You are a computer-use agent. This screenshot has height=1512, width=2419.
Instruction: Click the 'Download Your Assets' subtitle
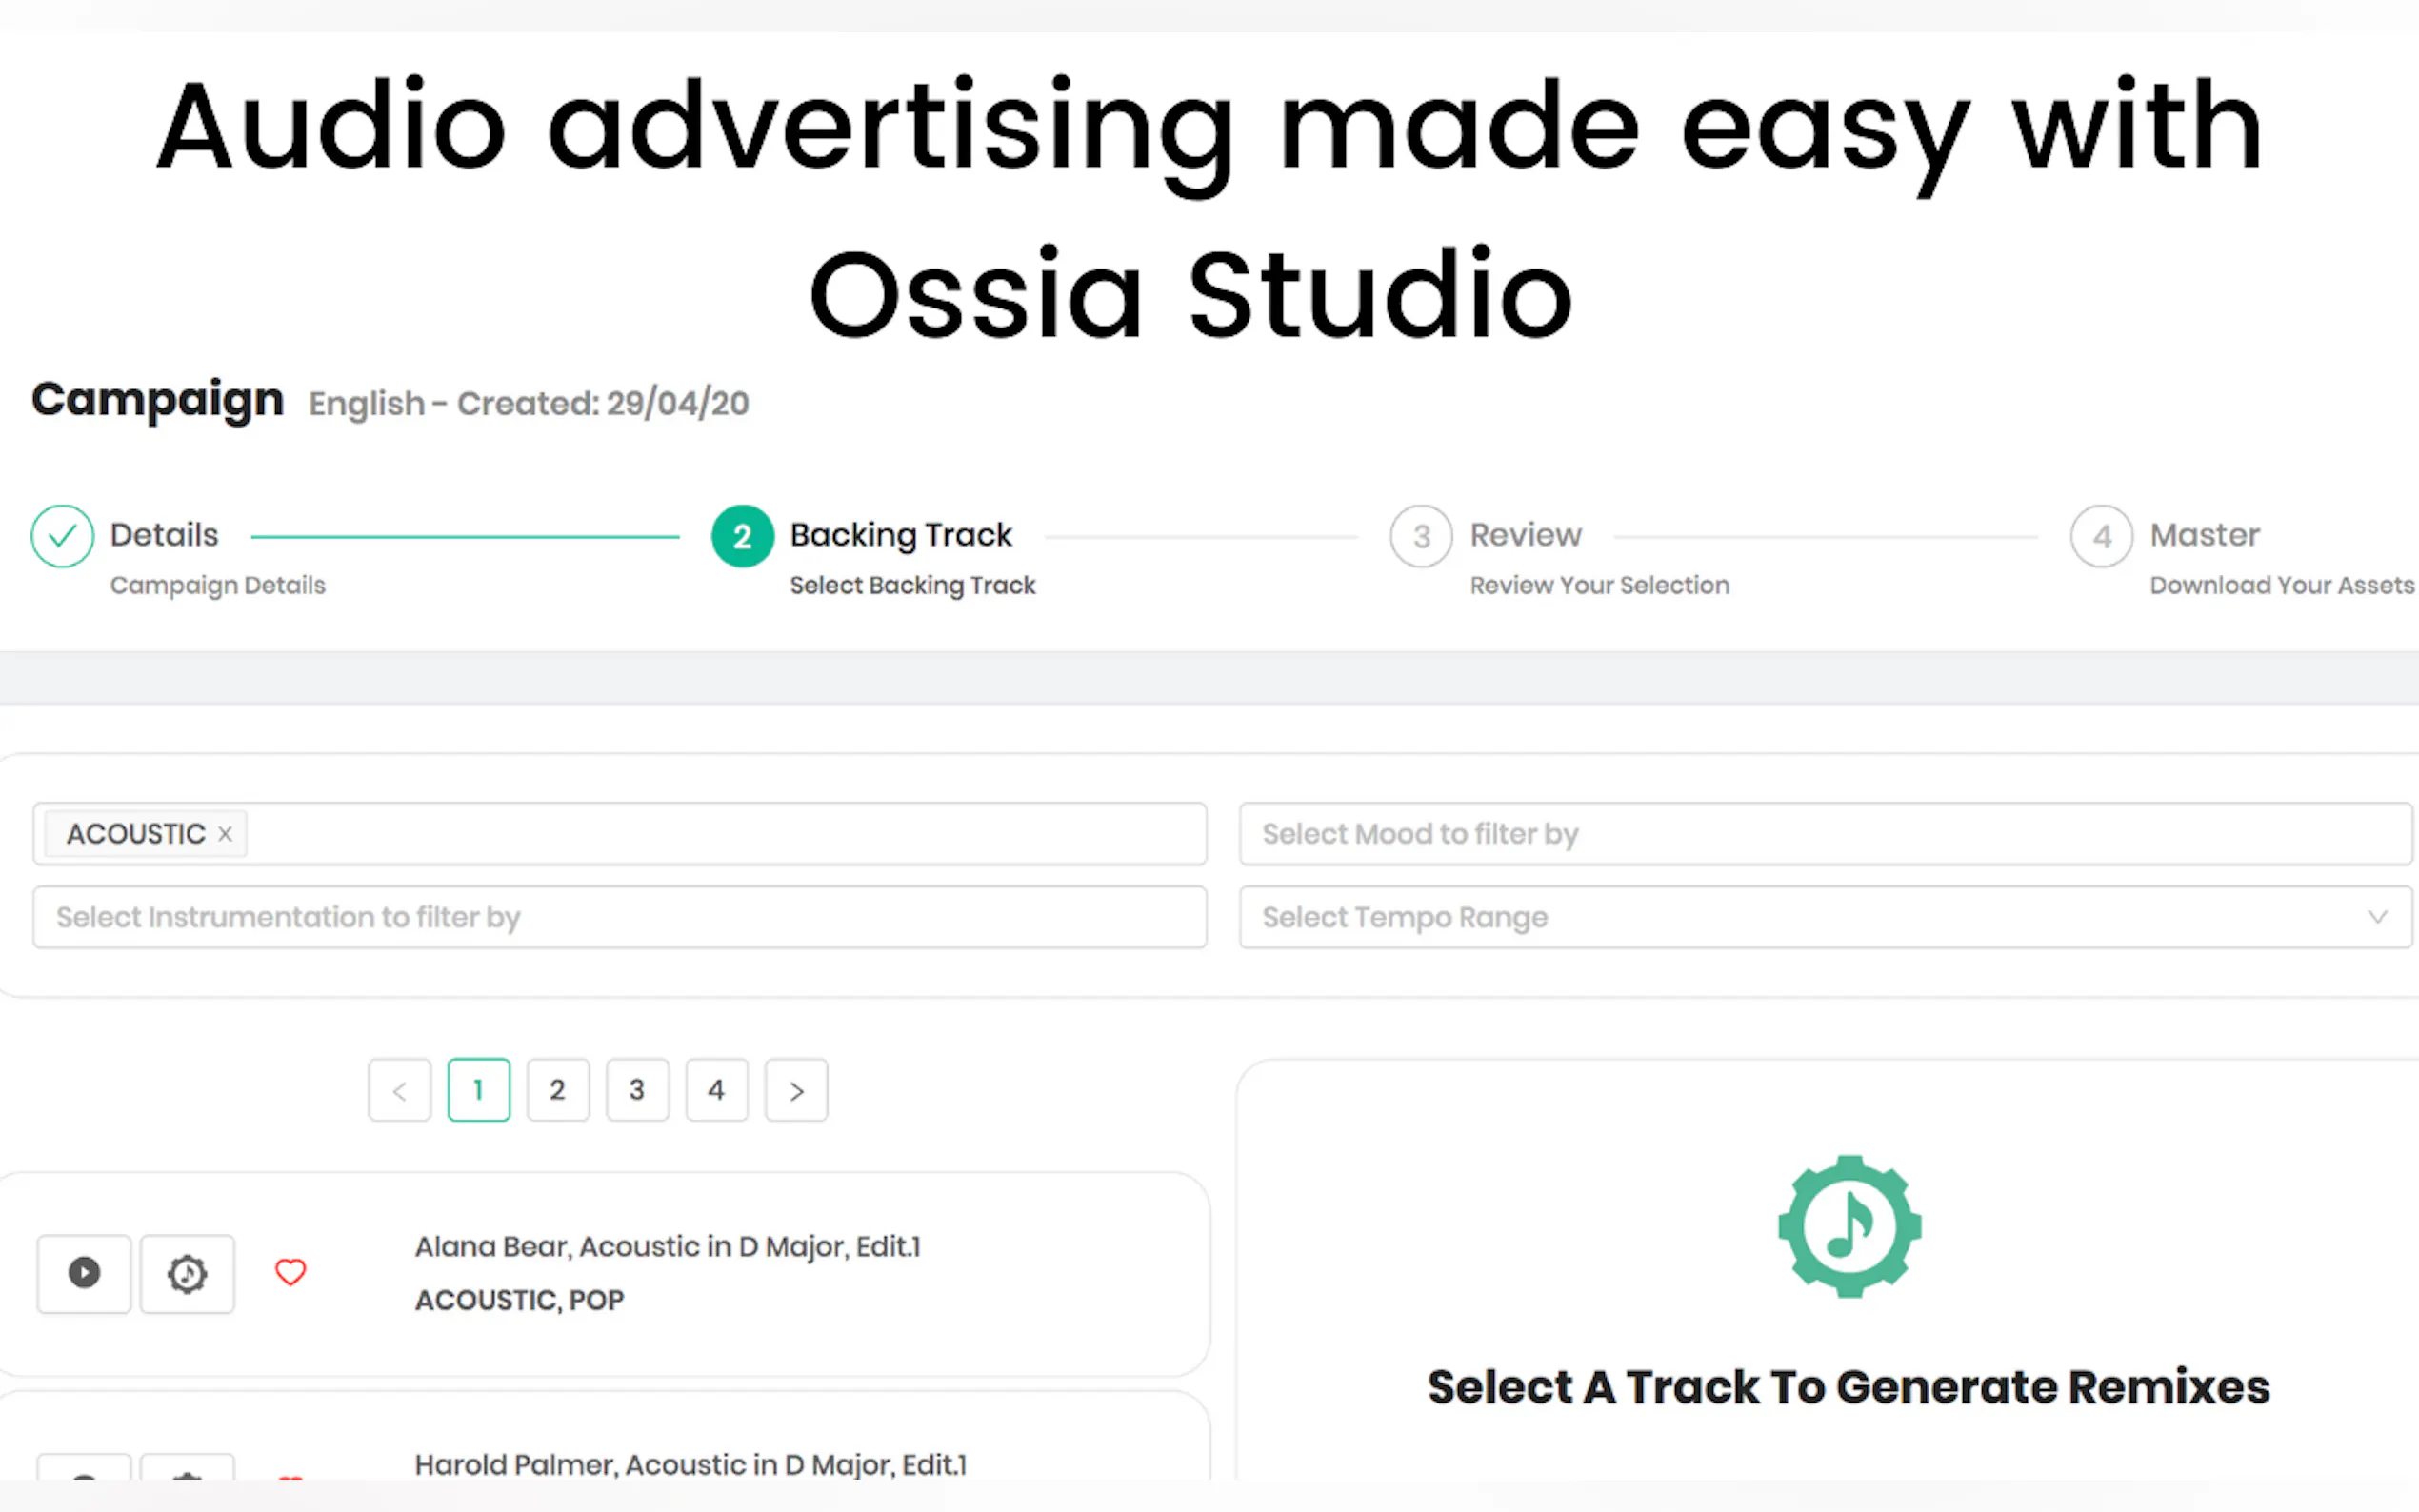2282,585
